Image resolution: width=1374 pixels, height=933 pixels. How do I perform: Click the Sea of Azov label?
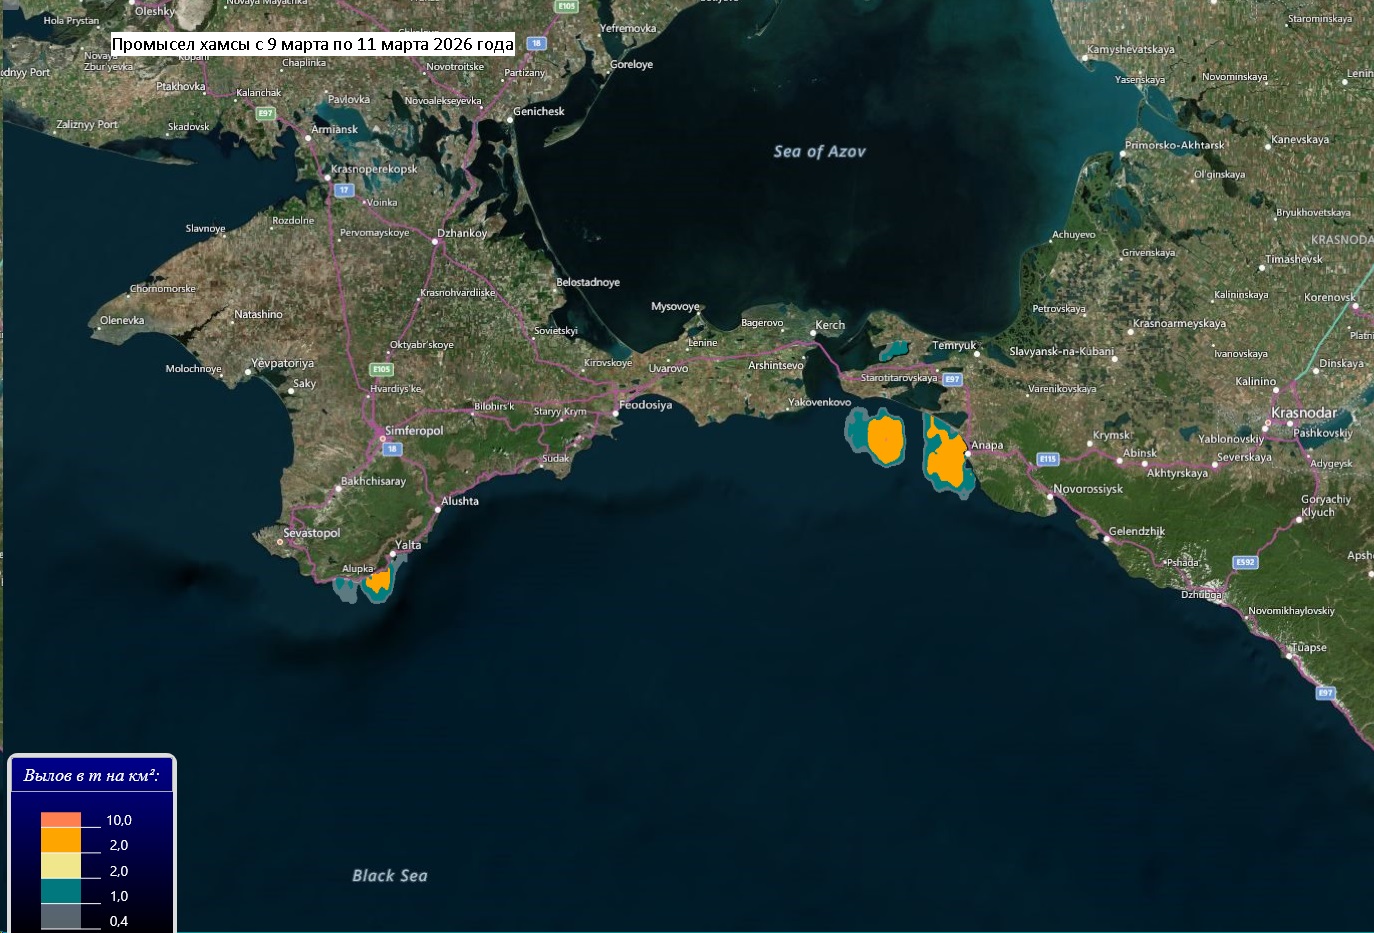point(819,152)
